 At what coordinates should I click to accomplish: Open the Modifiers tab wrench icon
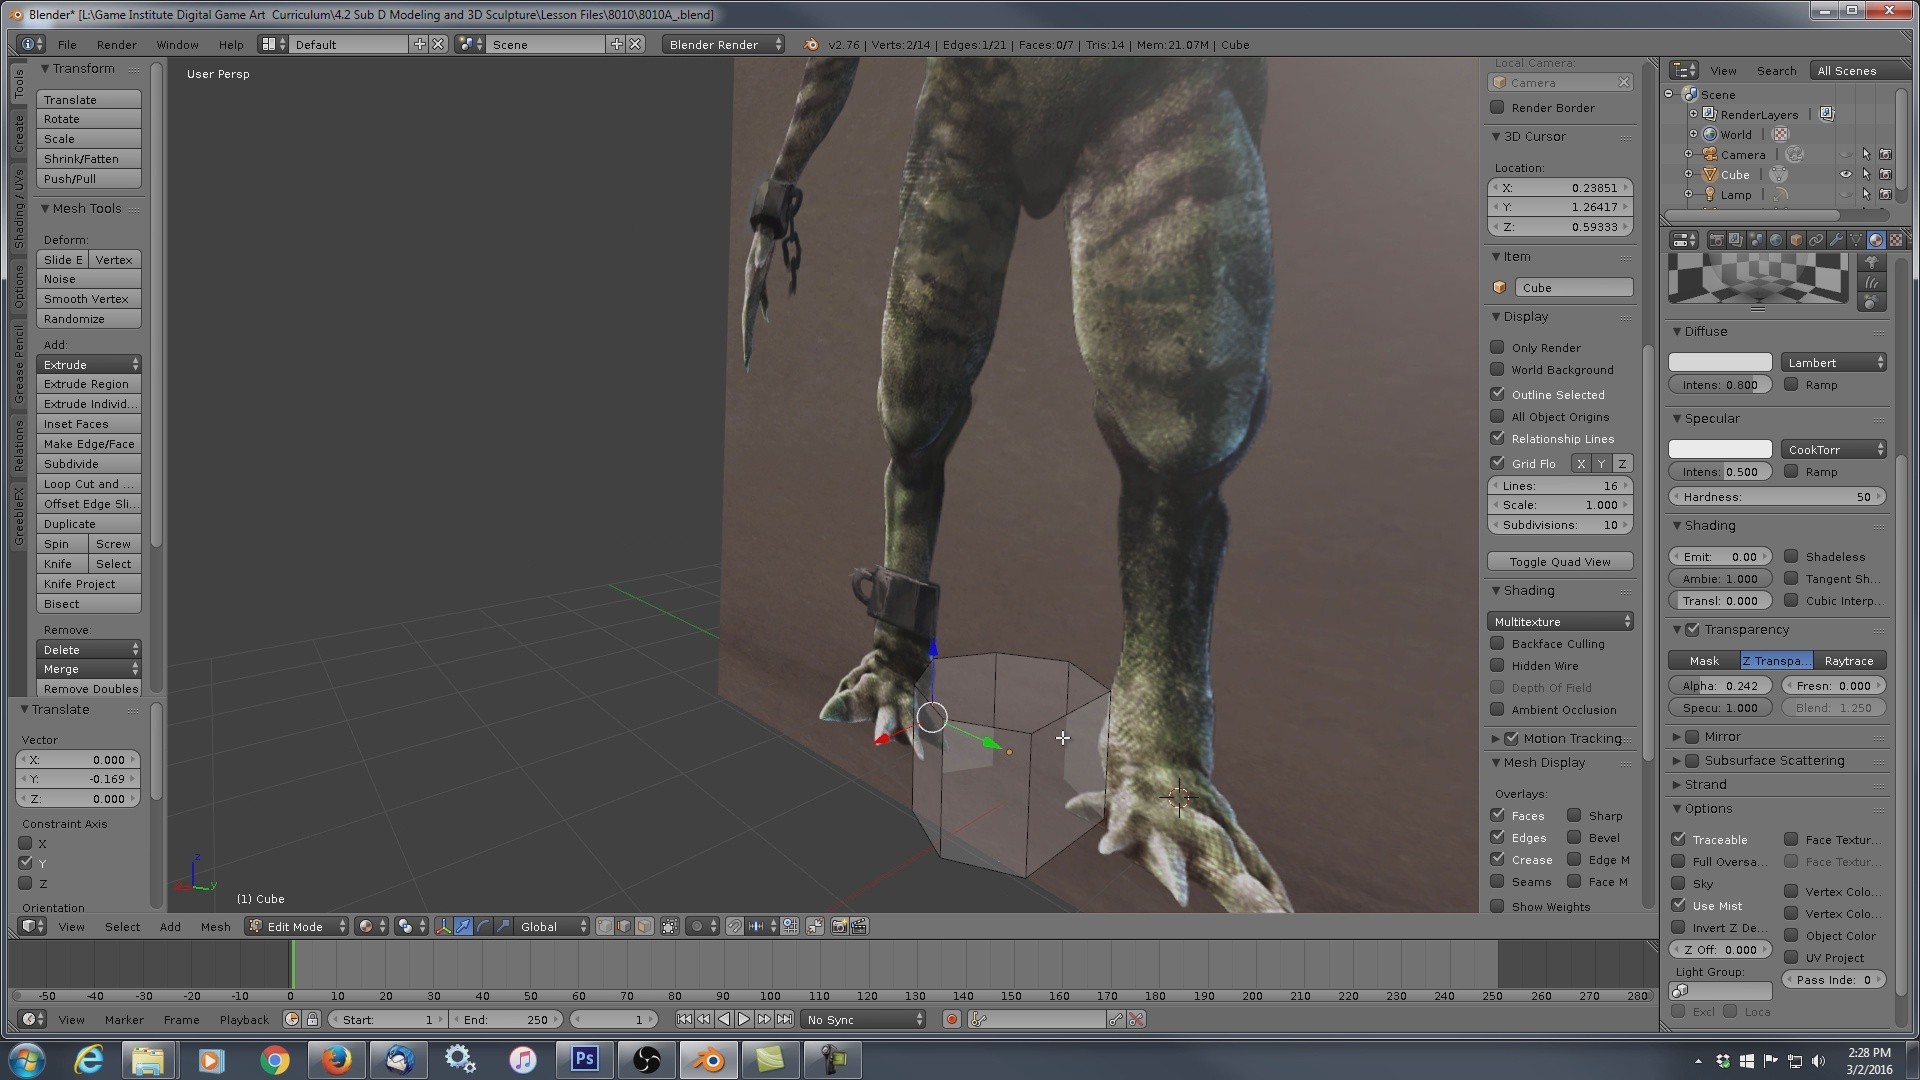tap(1836, 240)
